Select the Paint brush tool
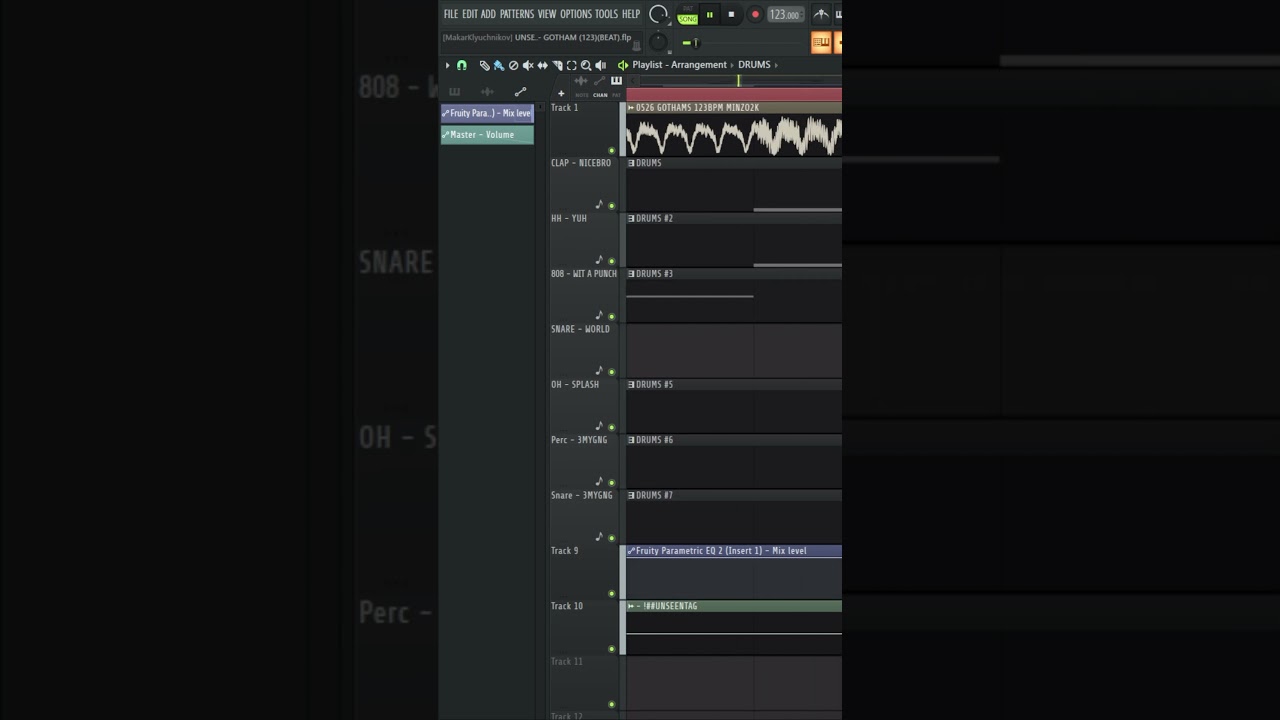Viewport: 1280px width, 720px height. tap(498, 65)
